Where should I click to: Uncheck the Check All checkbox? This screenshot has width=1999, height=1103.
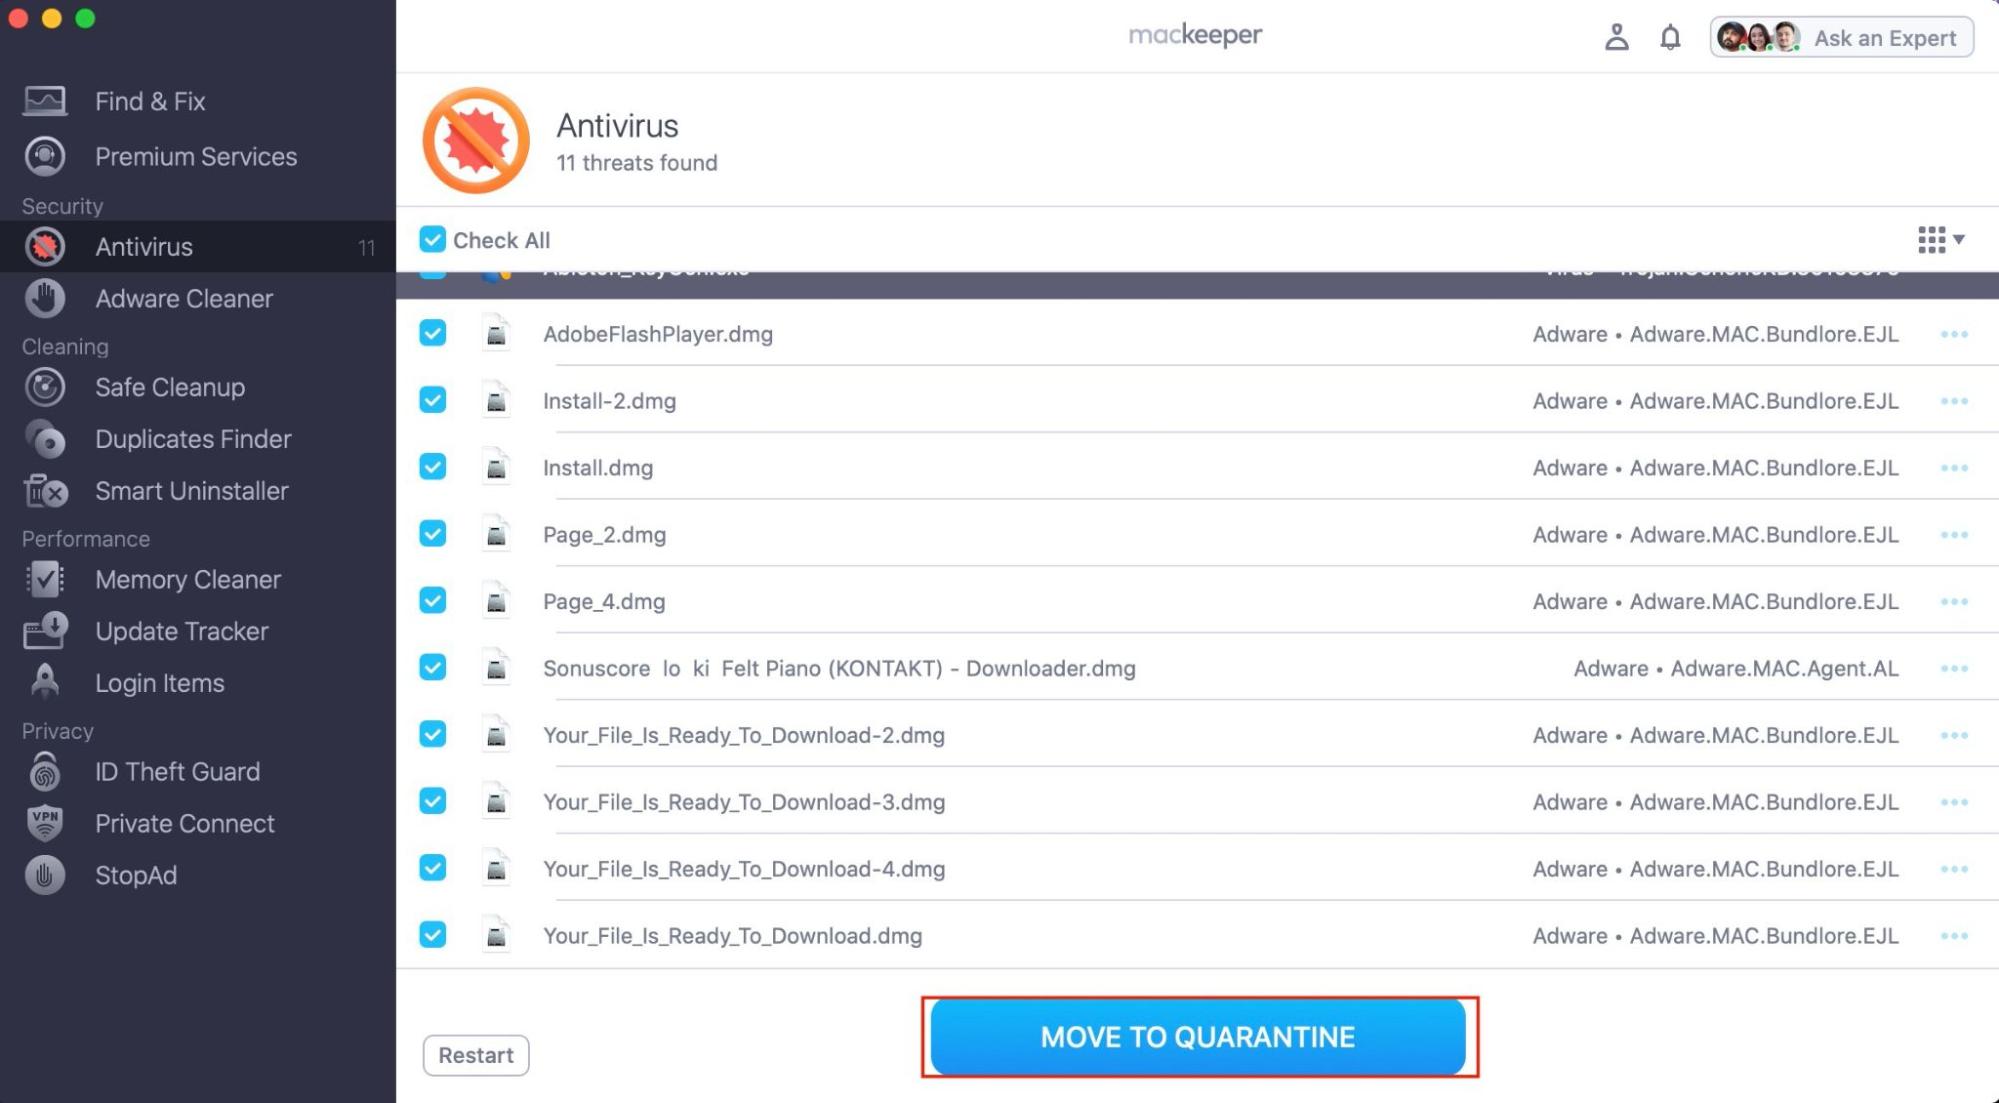432,239
